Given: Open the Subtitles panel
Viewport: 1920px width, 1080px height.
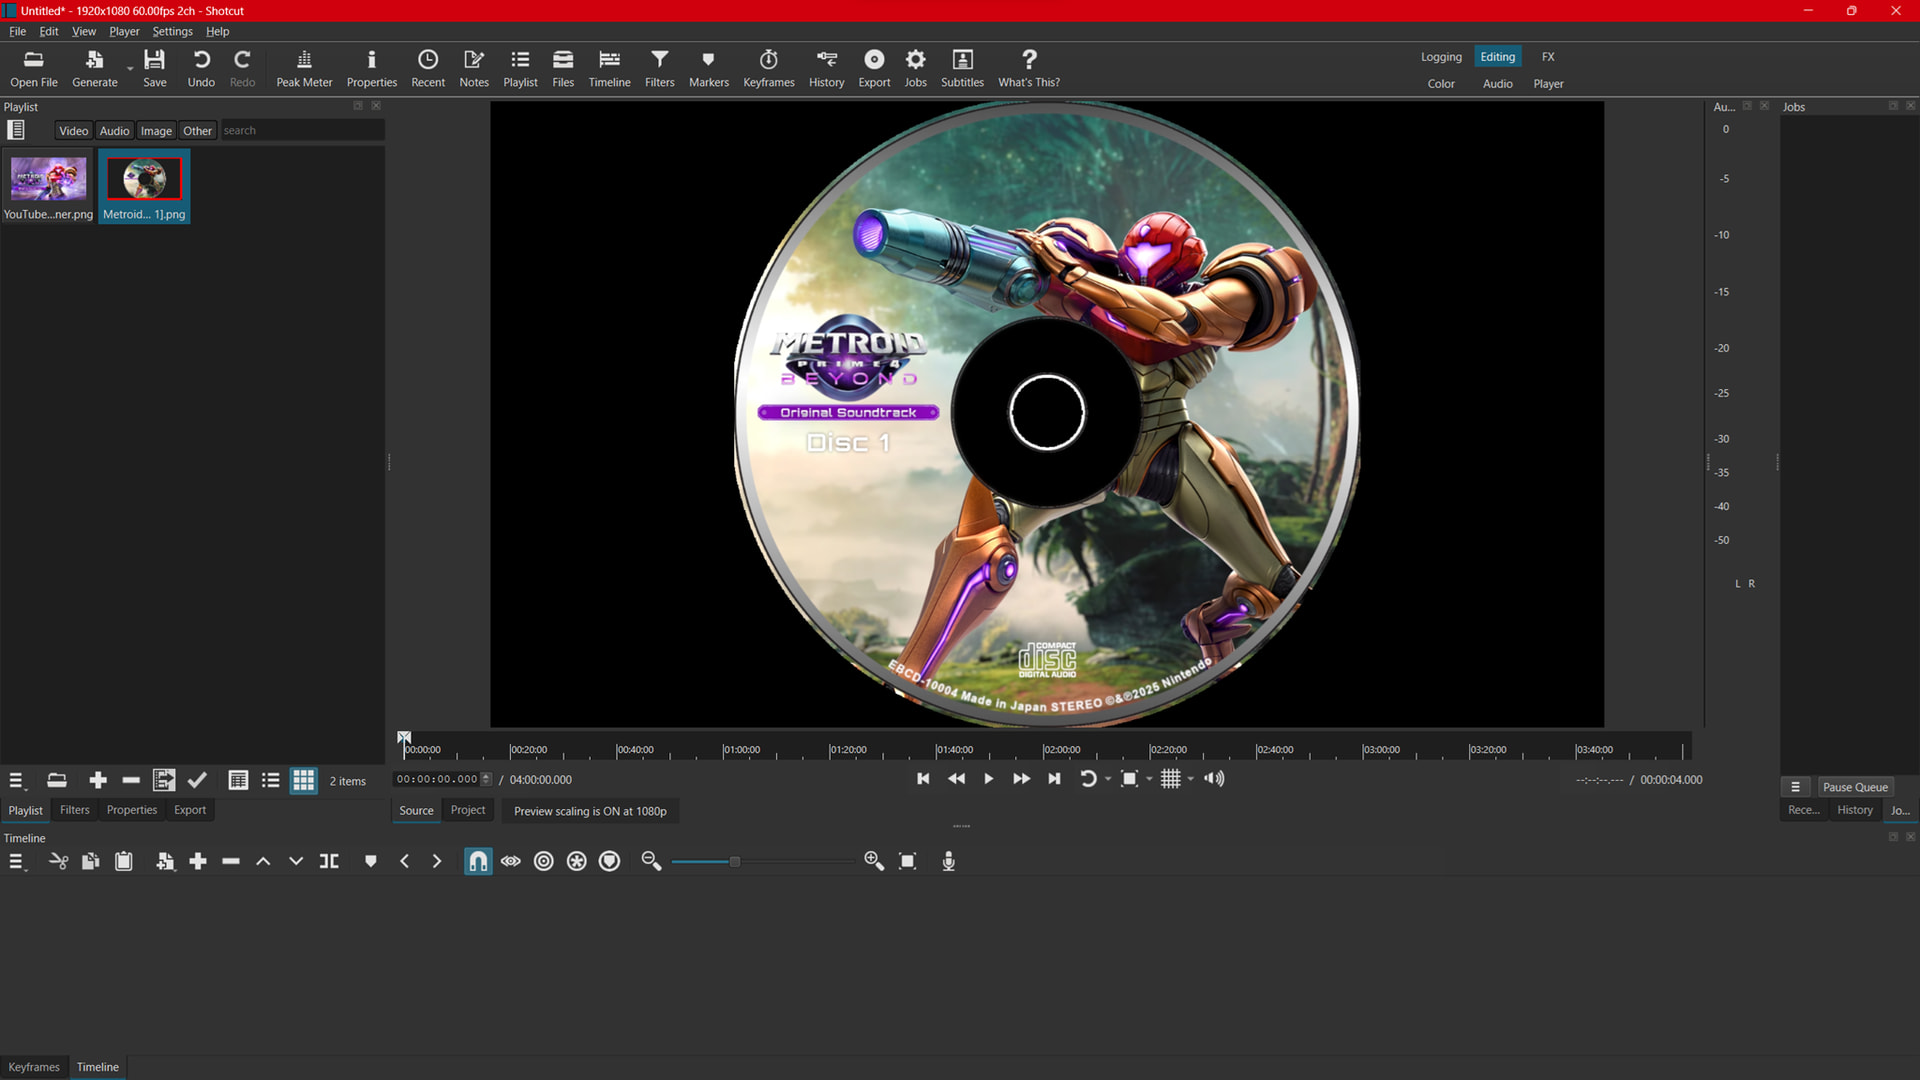Looking at the screenshot, I should coord(962,69).
